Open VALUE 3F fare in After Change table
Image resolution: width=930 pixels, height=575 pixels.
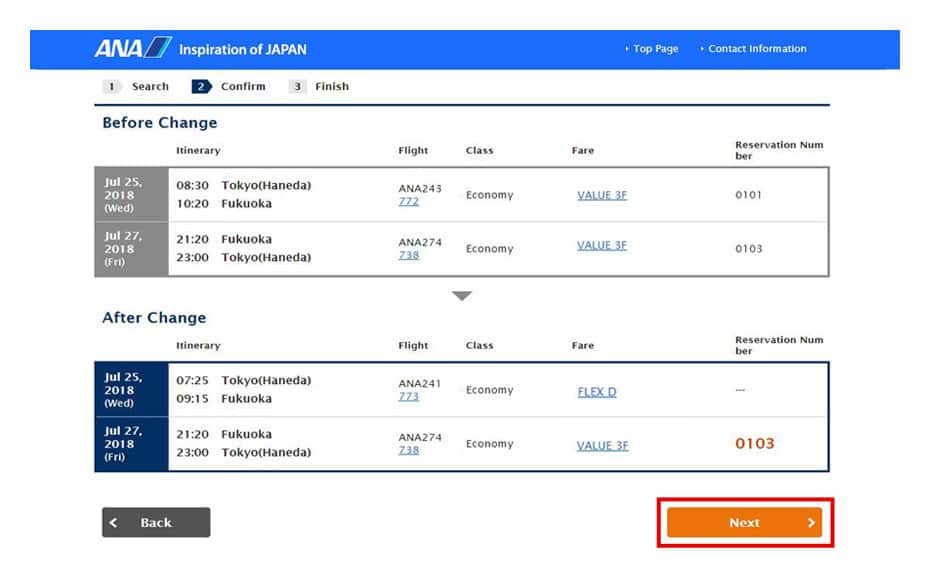point(602,446)
